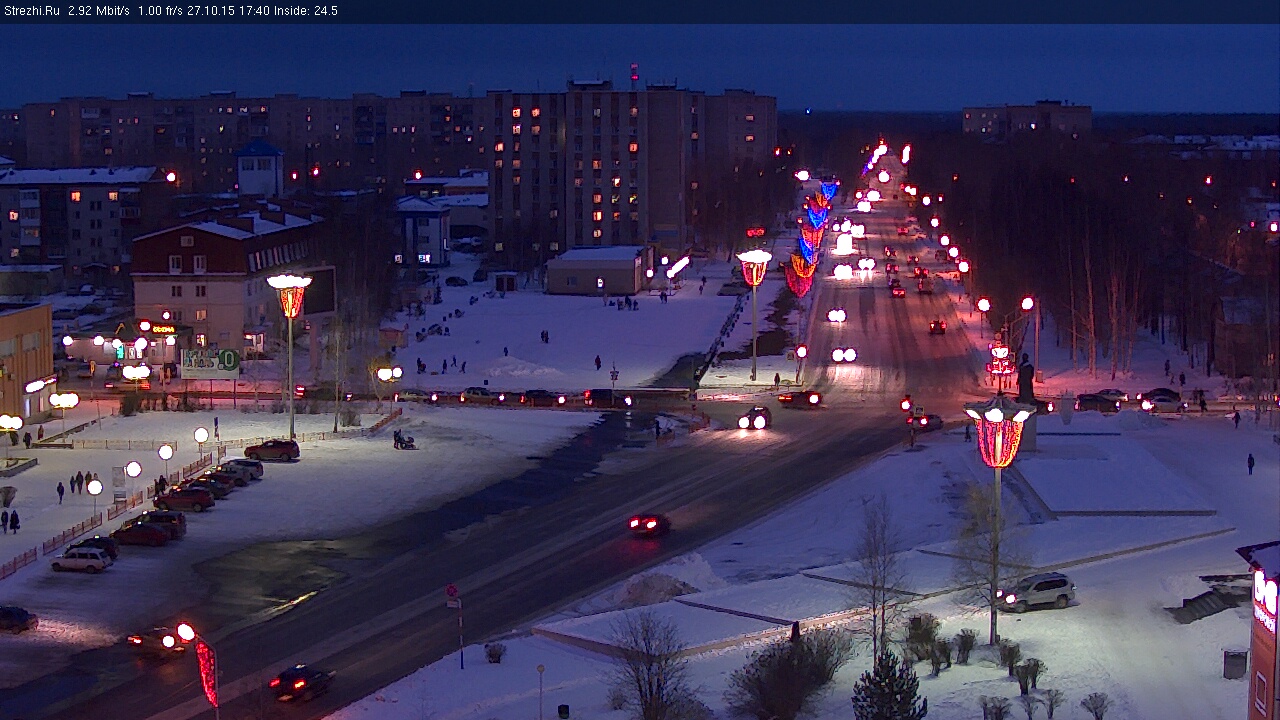Click the "Strezhi.Ru" overlay text
Image resolution: width=1280 pixels, height=720 pixels.
(31, 11)
